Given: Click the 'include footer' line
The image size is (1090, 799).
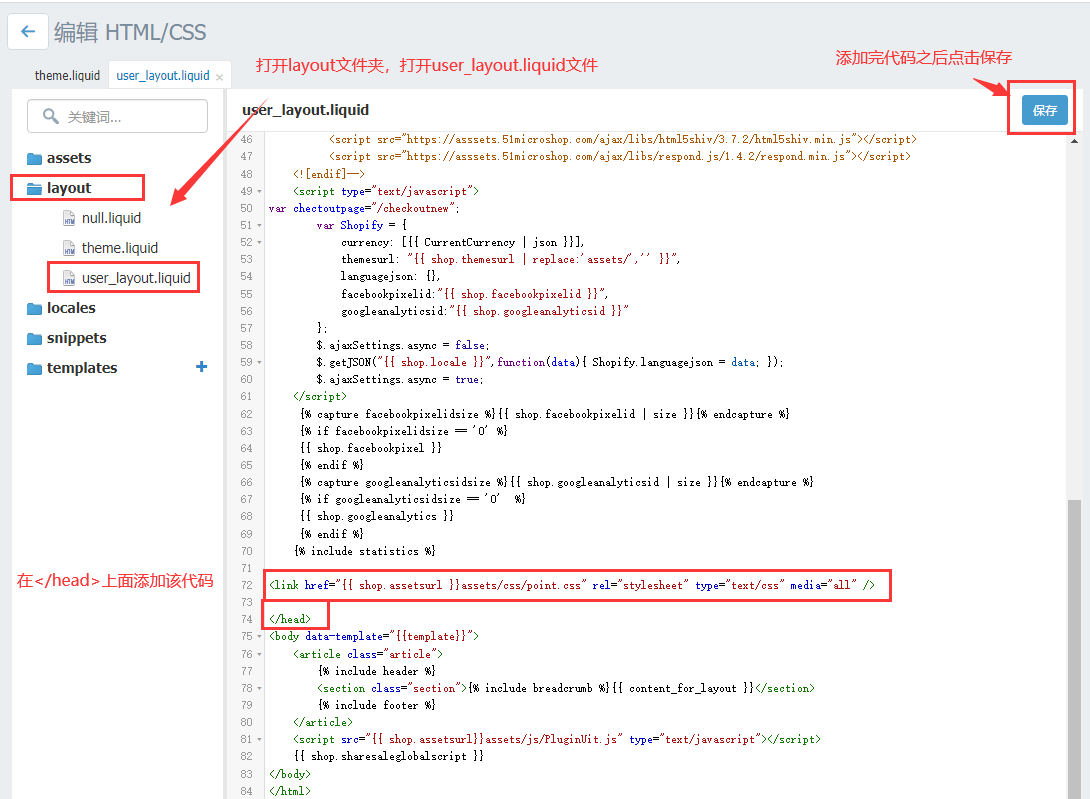Looking at the screenshot, I should [x=377, y=705].
